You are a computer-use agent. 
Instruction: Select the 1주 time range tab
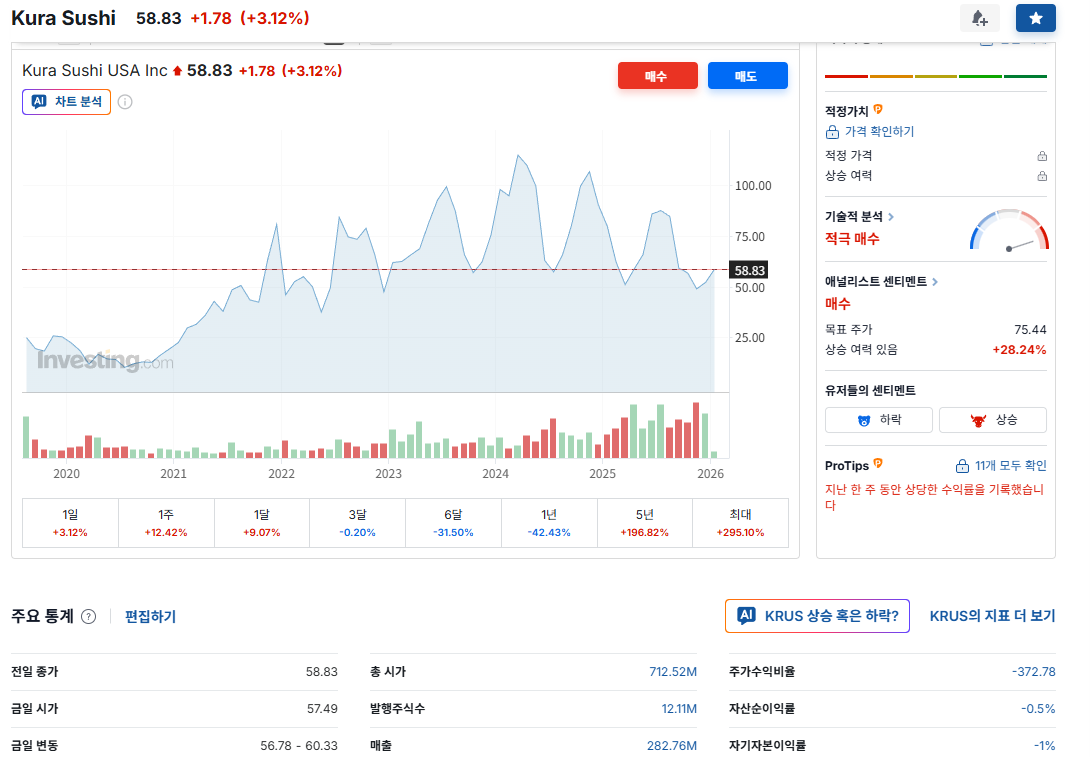(166, 523)
